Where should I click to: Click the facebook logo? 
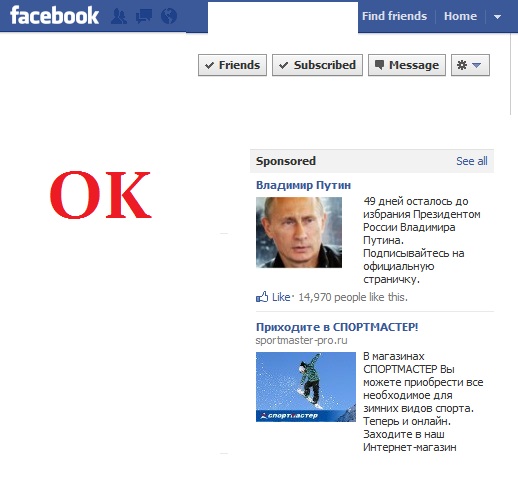(x=54, y=15)
